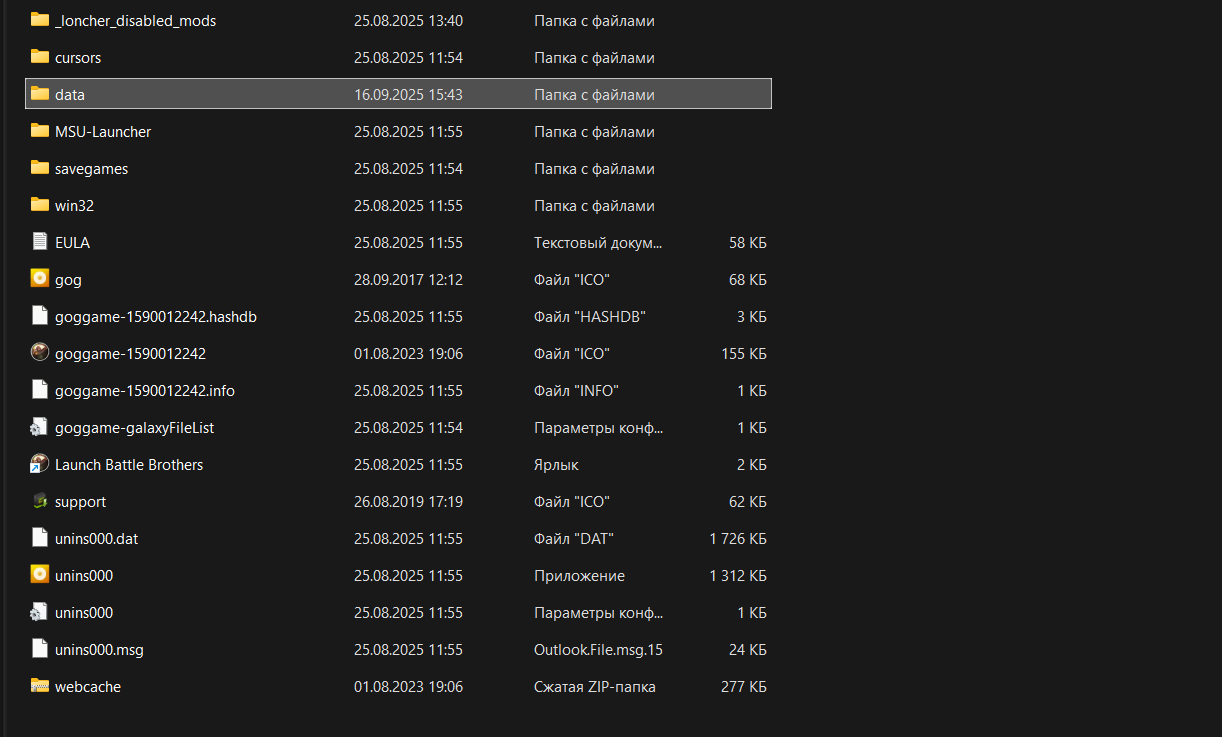The width and height of the screenshot is (1222, 737).
Task: Click size '277 КБ' of webcache
Action: (744, 686)
